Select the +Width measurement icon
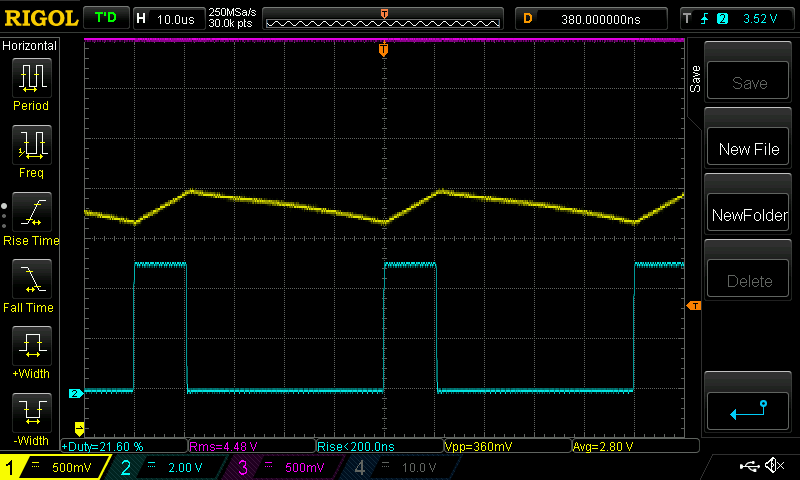 pos(30,347)
